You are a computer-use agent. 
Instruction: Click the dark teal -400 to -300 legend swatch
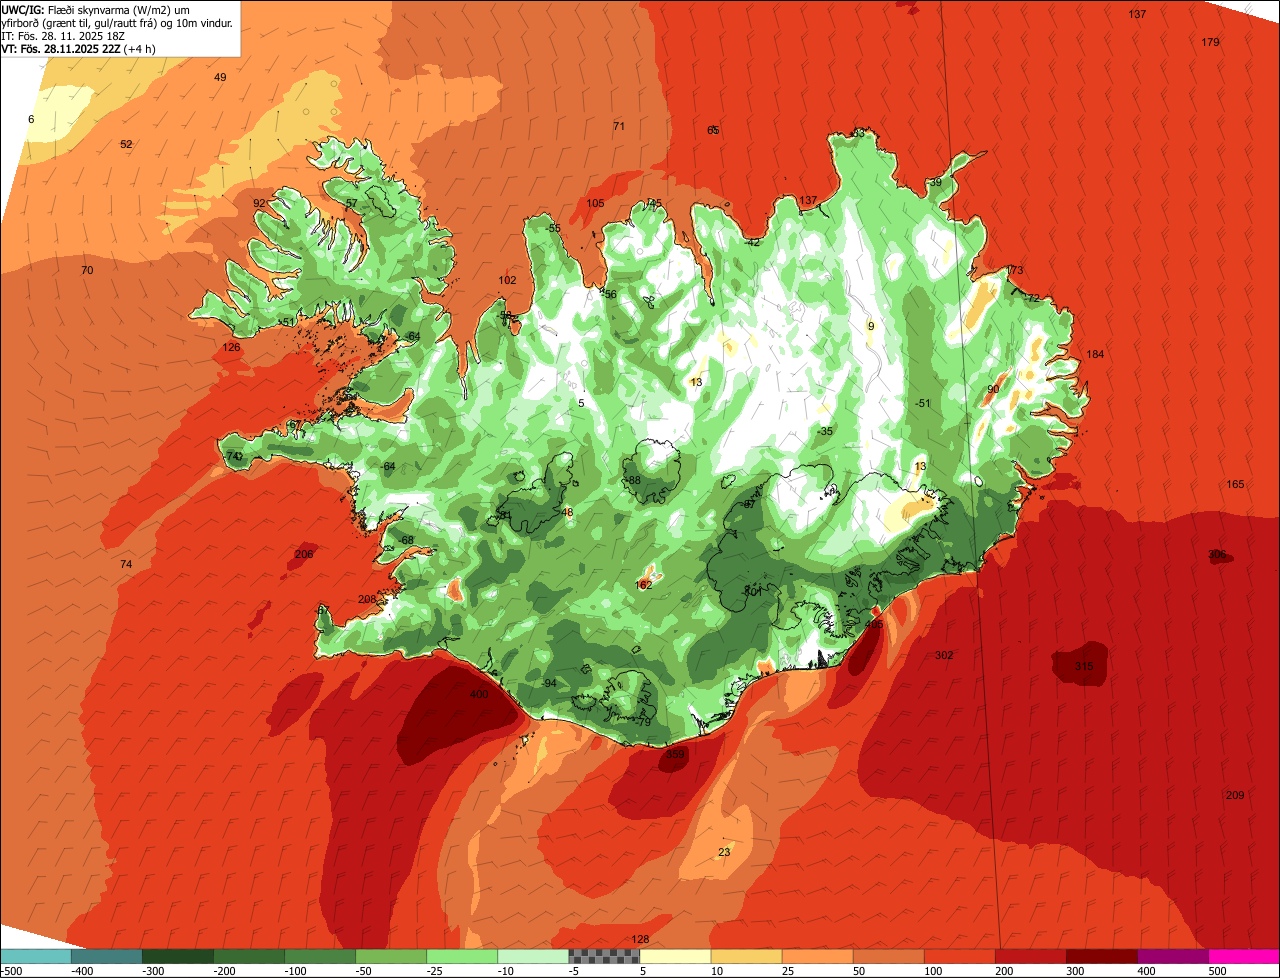(x=107, y=956)
